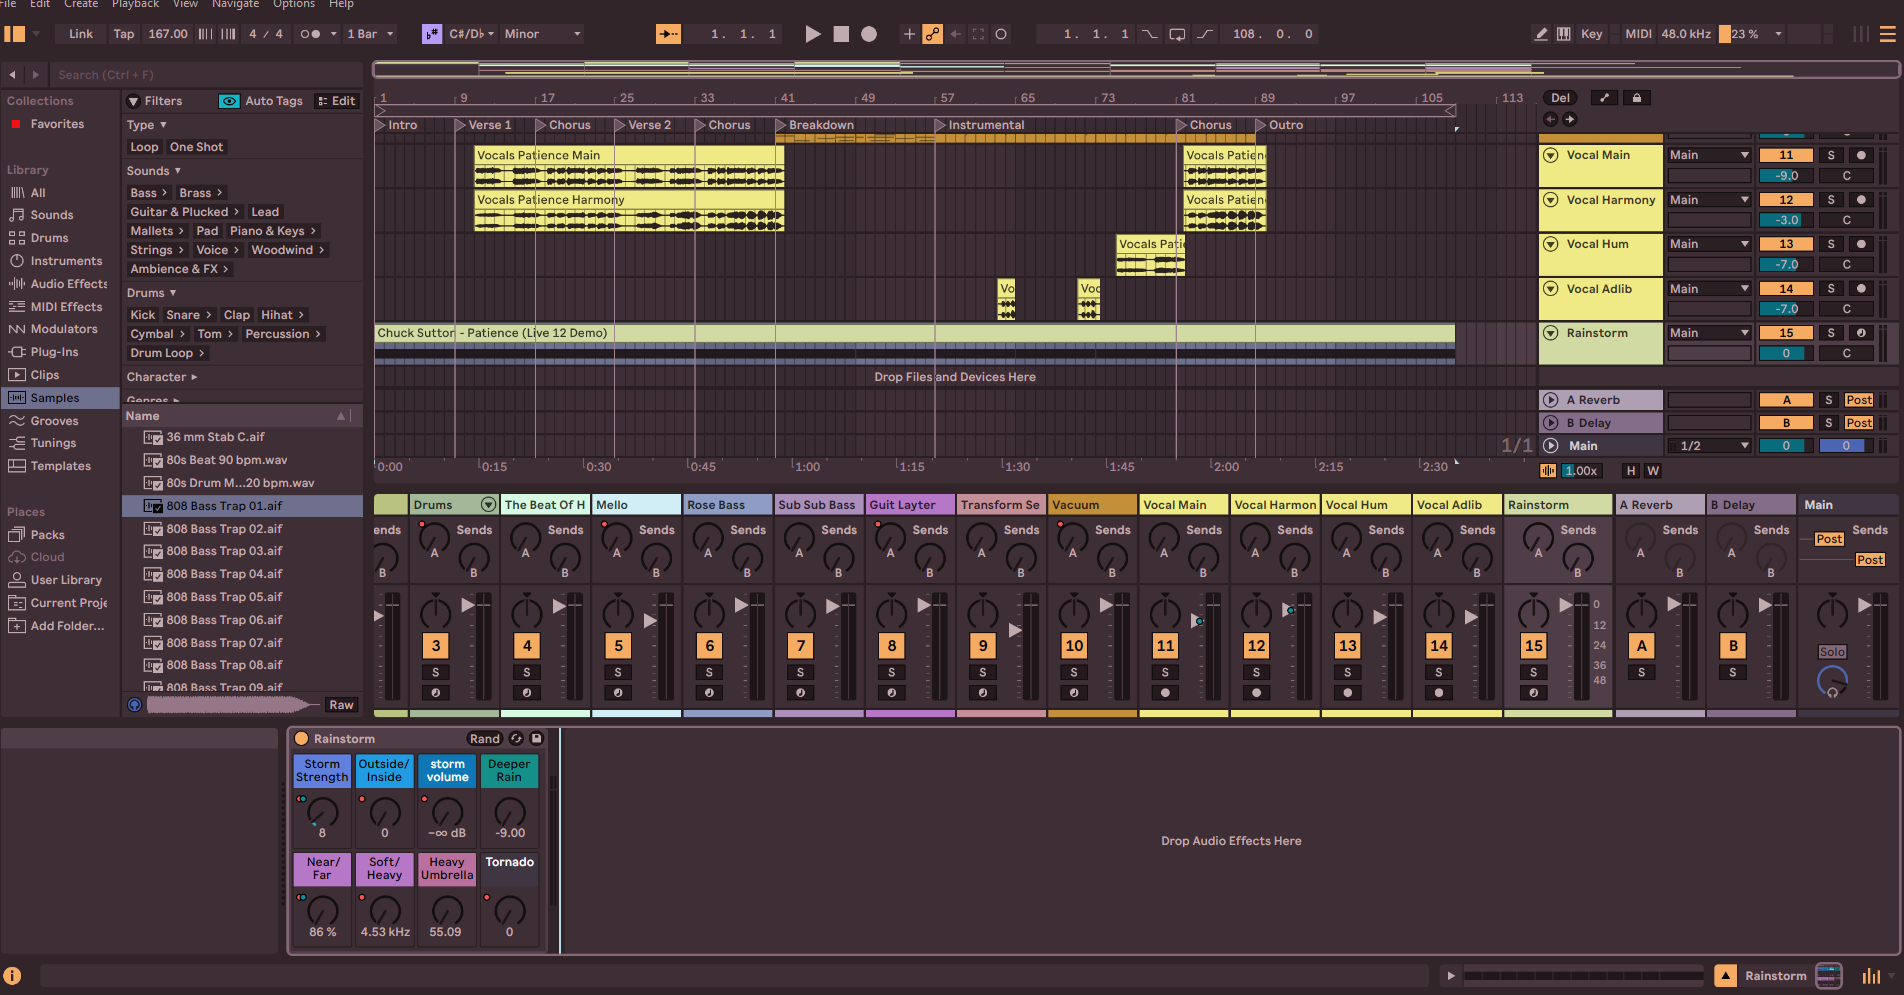
Task: Filter samples with the One Shot button
Action: click(x=197, y=146)
